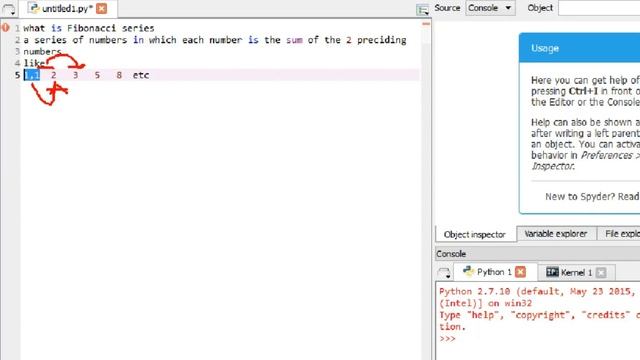Close the Kernel 1 tab
Screen dimensions: 640x360
click(x=601, y=272)
